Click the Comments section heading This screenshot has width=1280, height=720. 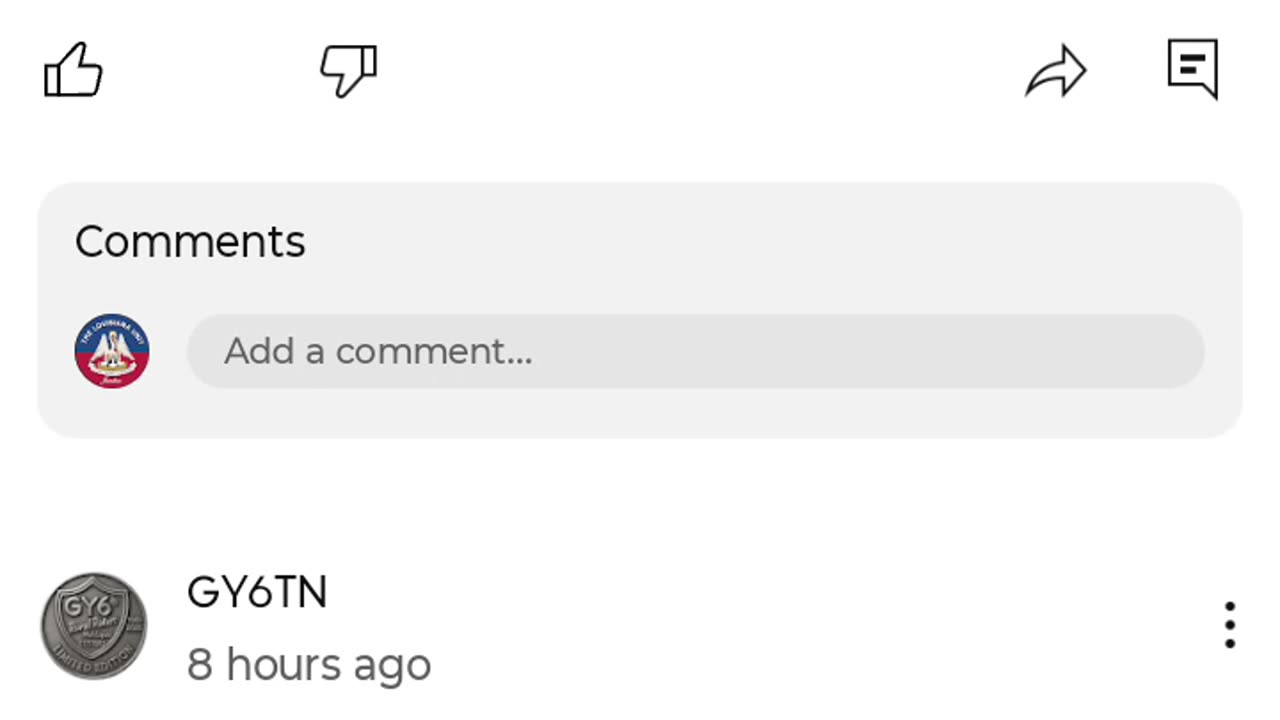tap(190, 242)
